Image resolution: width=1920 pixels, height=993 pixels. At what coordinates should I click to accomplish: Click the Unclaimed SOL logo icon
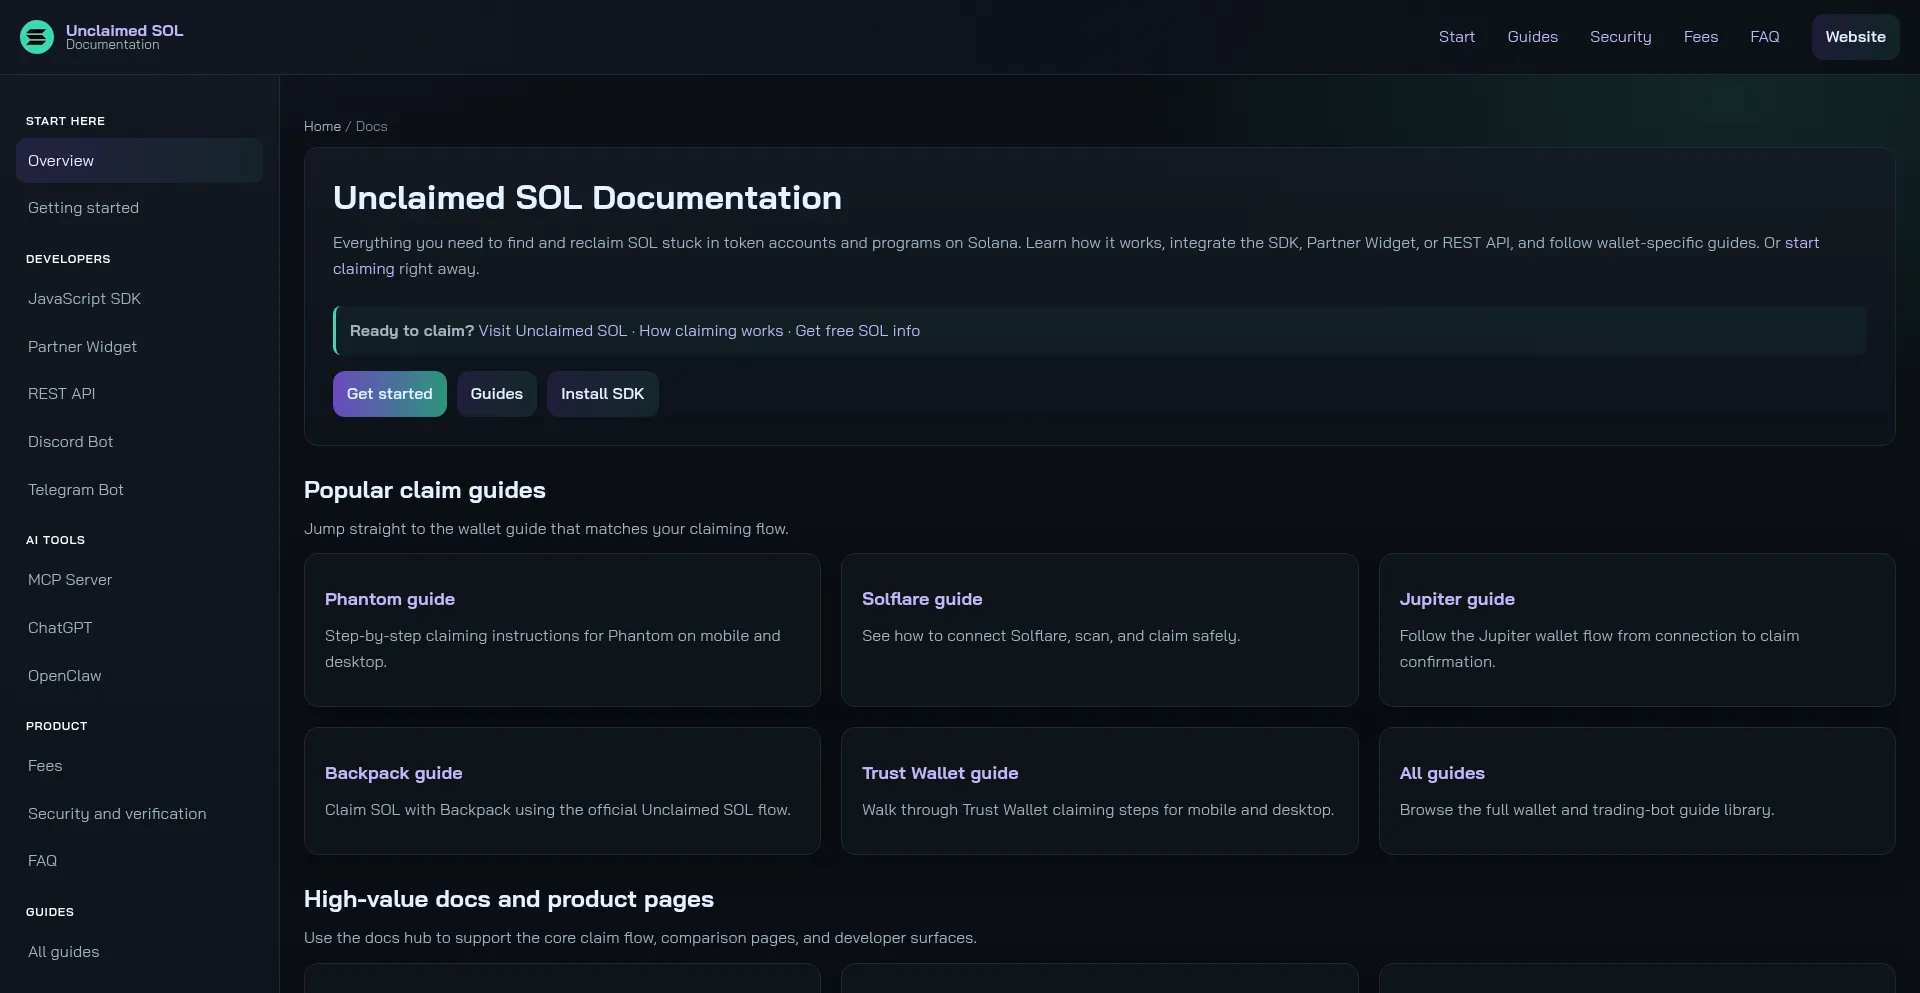[37, 37]
